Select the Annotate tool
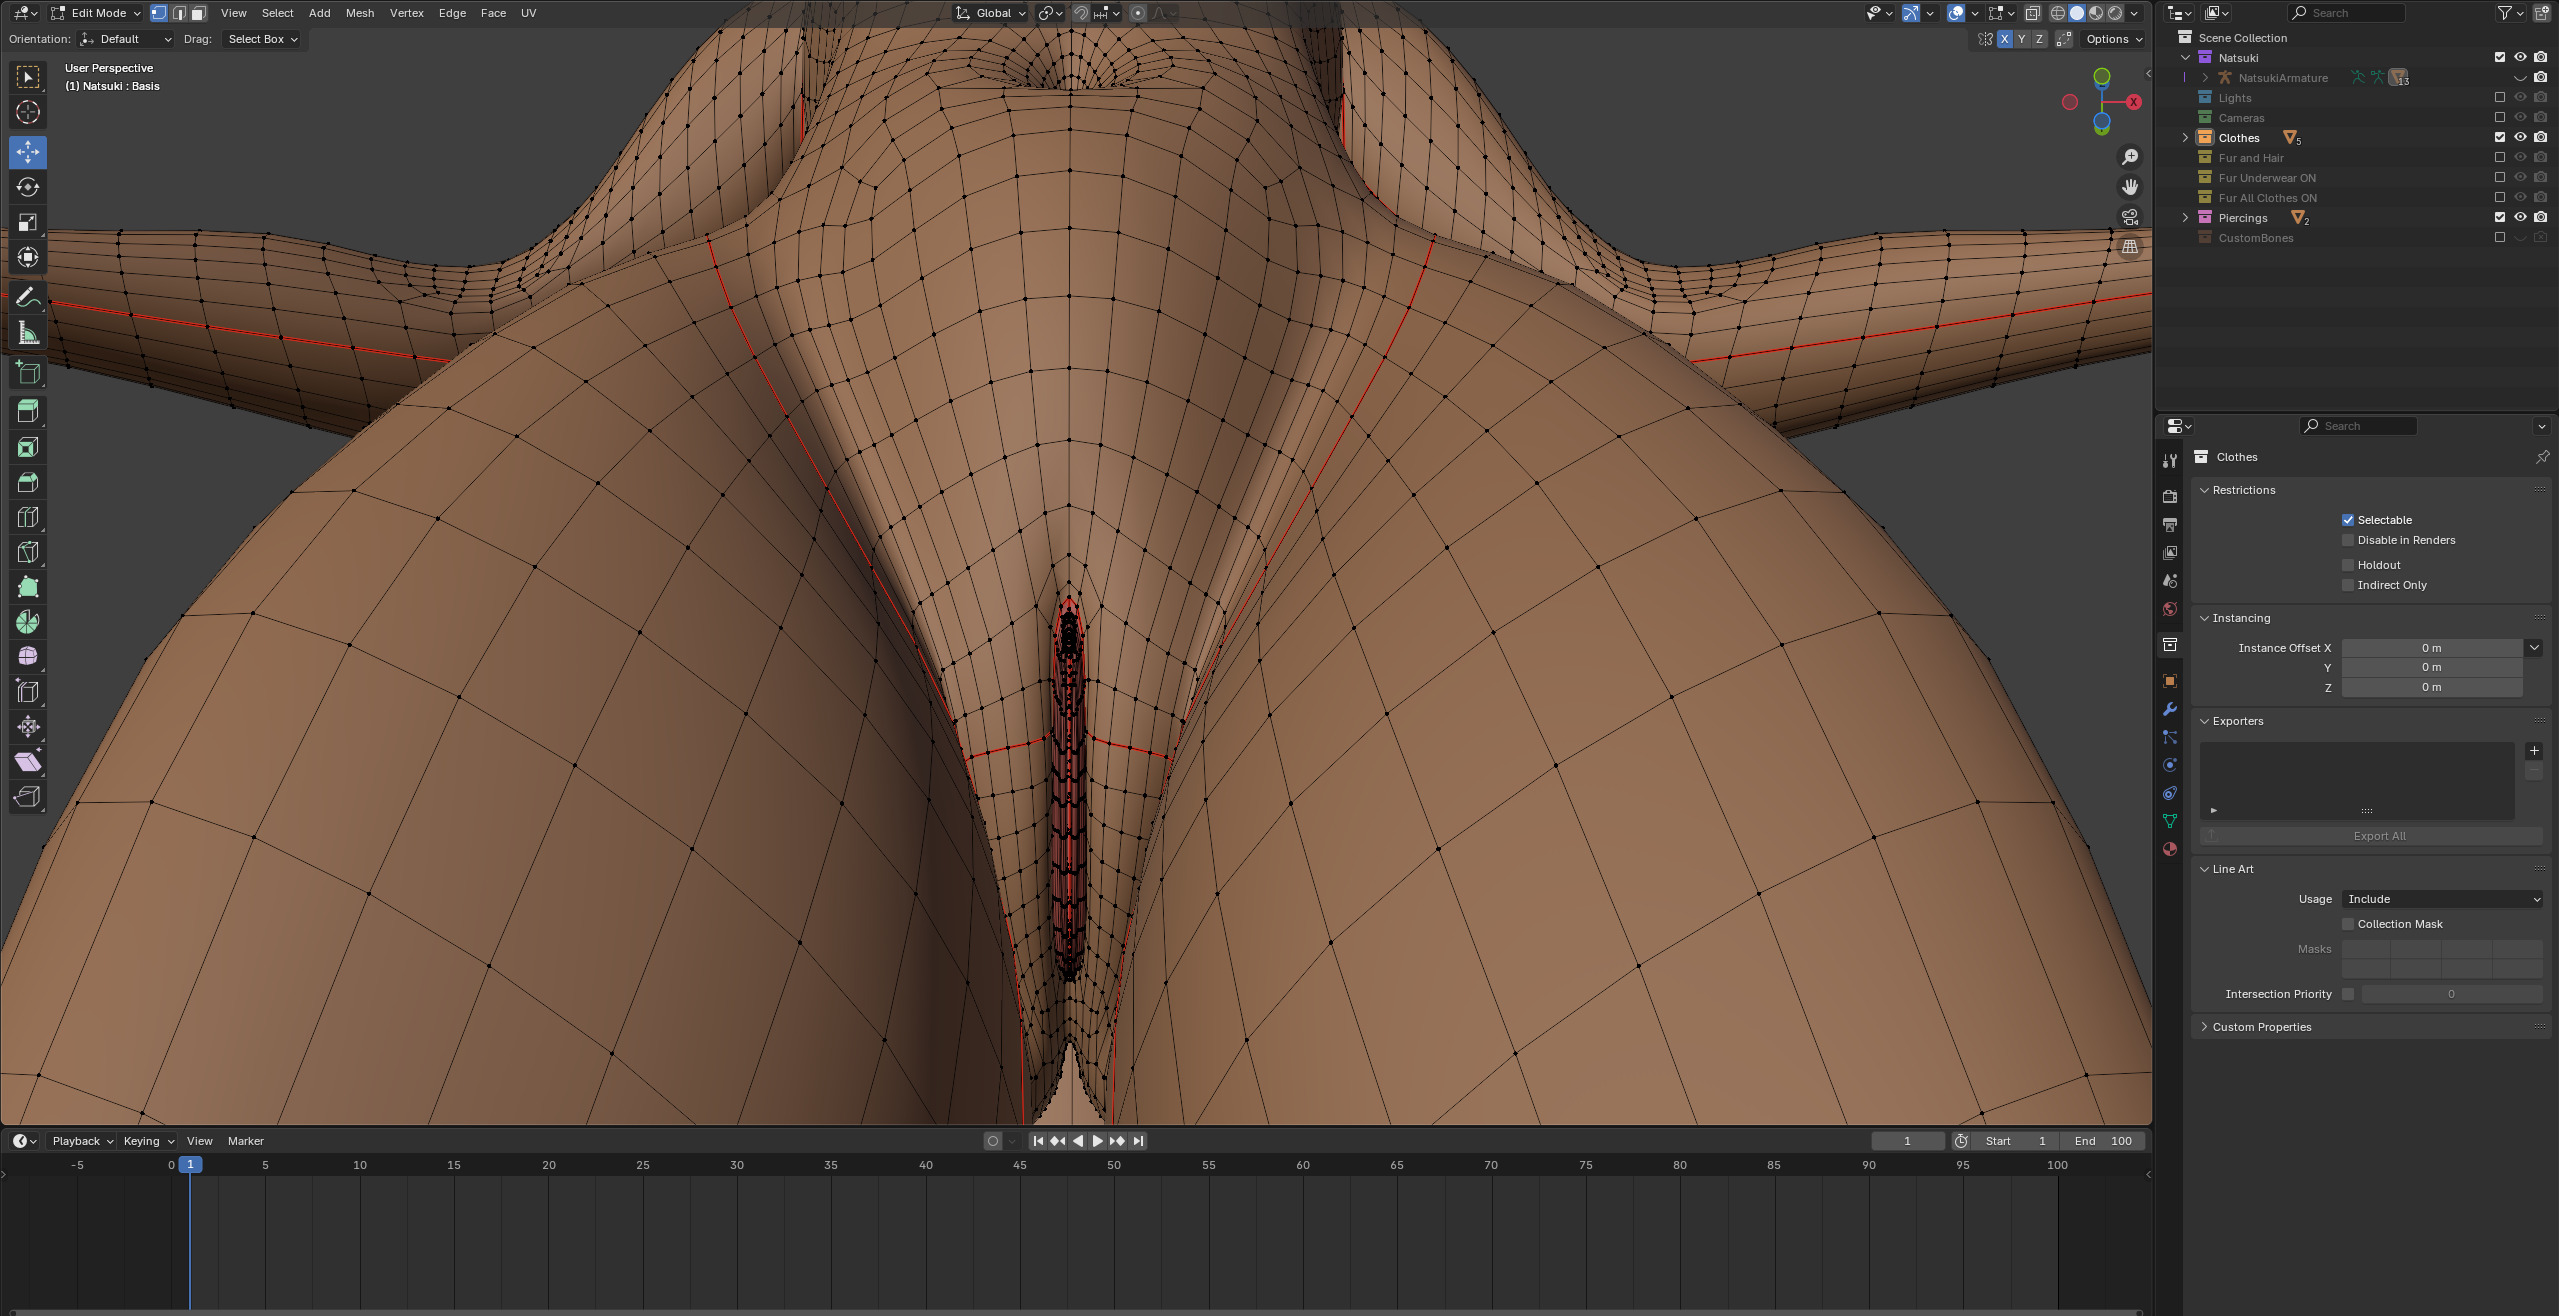 point(28,297)
